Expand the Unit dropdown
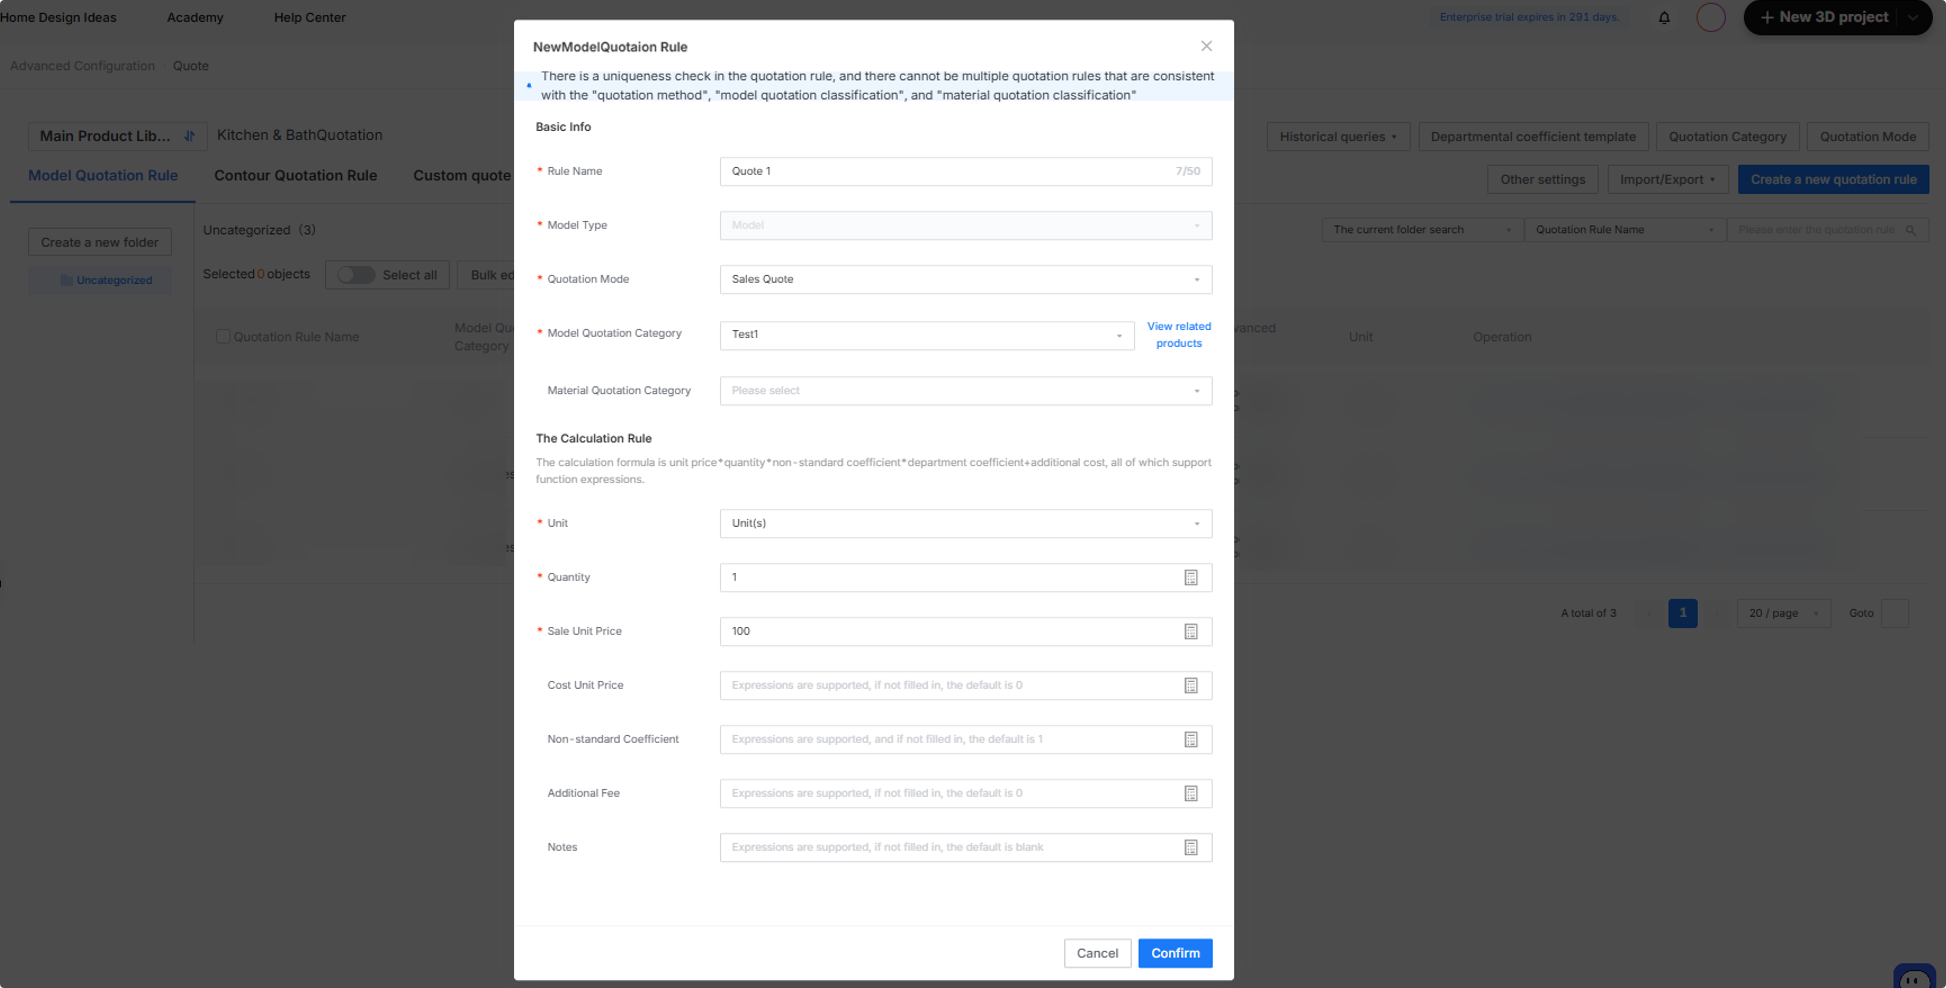Viewport: 1946px width, 988px height. pos(965,523)
